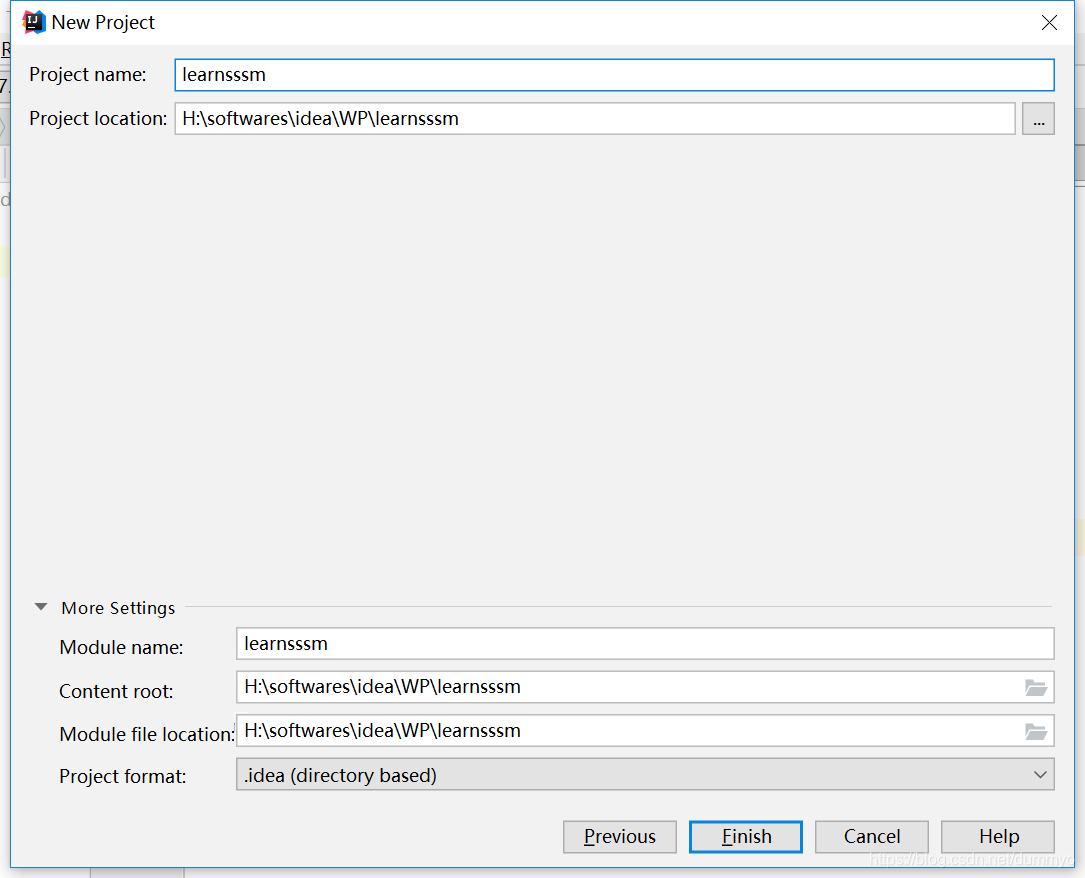Collapse the More Settings section
Image resolution: width=1085 pixels, height=878 pixels.
tap(42, 607)
